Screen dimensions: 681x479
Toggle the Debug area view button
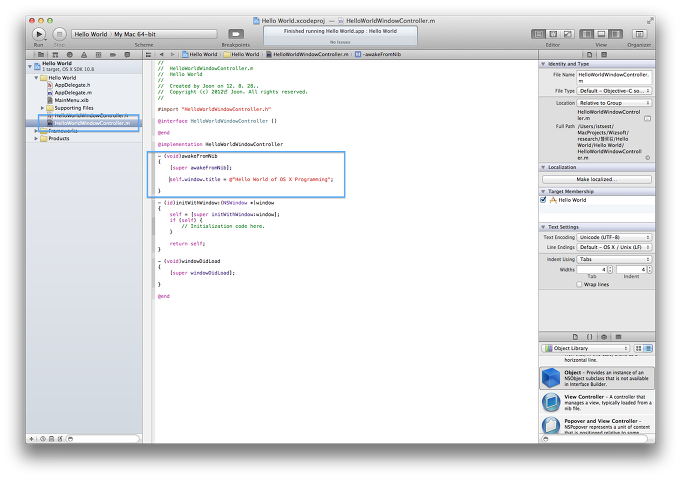(601, 34)
